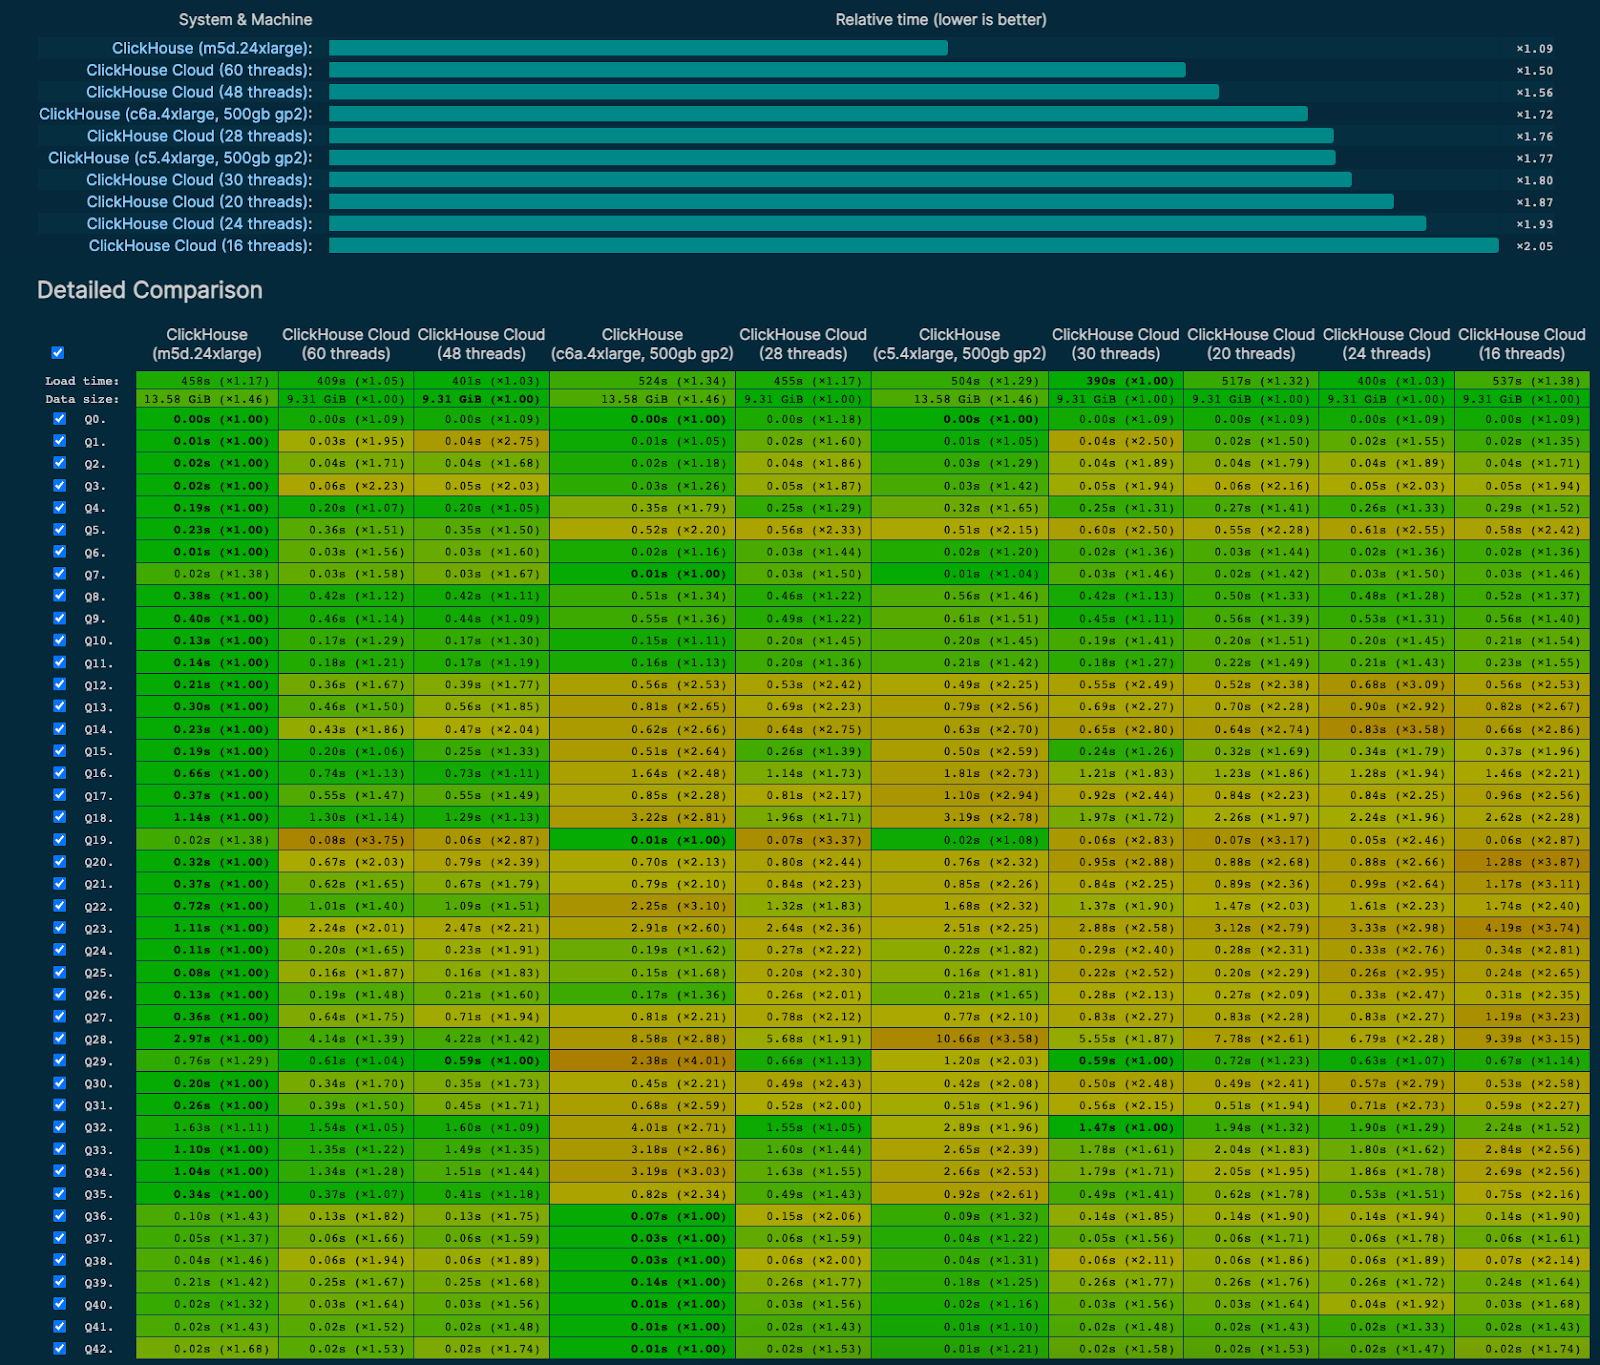Click ClickHouse Cloud (48 threads) column header

point(481,344)
